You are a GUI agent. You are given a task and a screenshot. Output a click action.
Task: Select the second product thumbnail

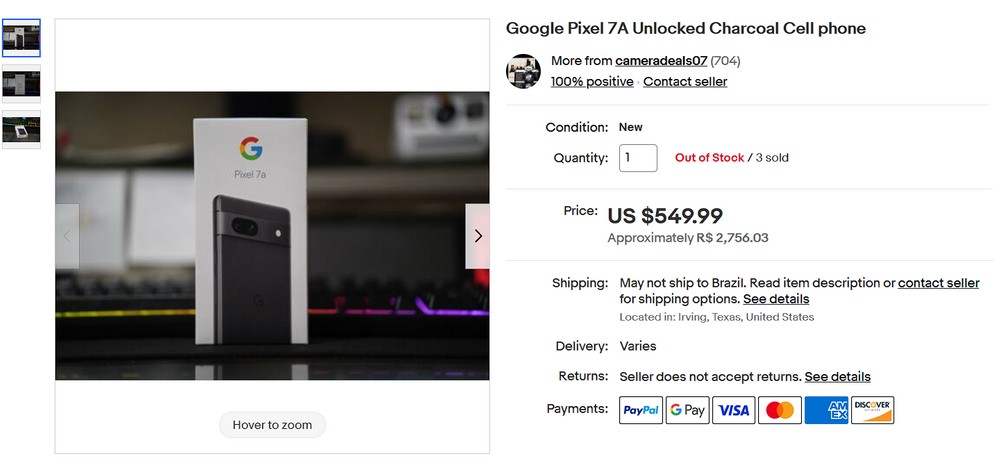(x=21, y=83)
